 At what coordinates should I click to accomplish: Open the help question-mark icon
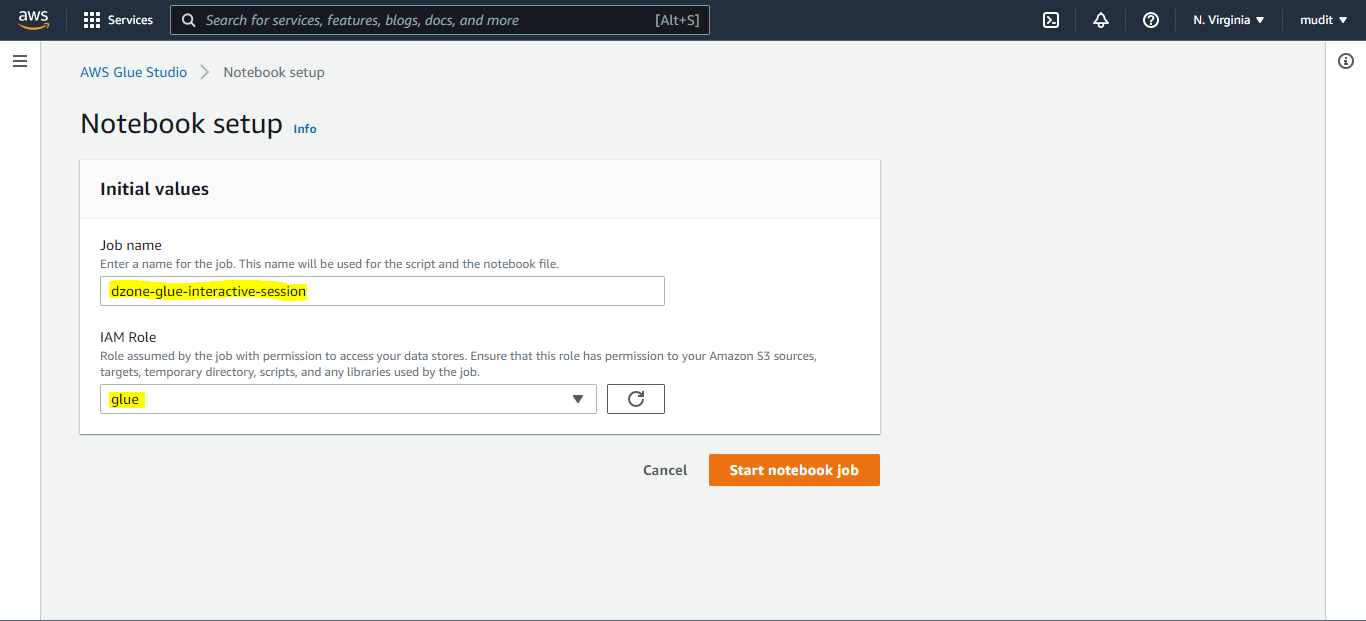coord(1151,20)
